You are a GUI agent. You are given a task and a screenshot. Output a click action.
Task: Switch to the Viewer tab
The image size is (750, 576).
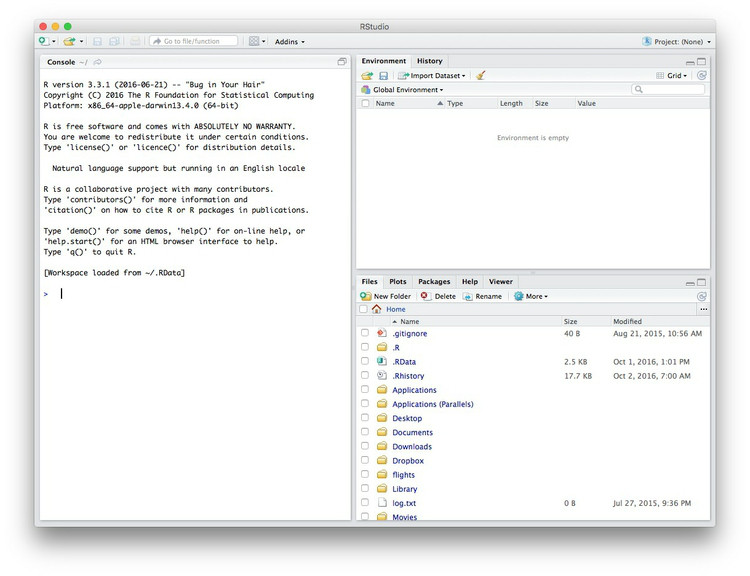pyautogui.click(x=501, y=281)
